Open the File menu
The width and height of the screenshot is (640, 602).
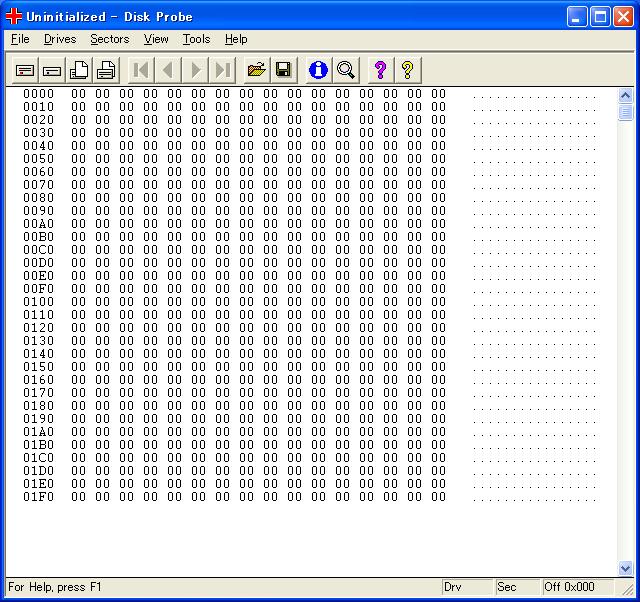(x=20, y=39)
